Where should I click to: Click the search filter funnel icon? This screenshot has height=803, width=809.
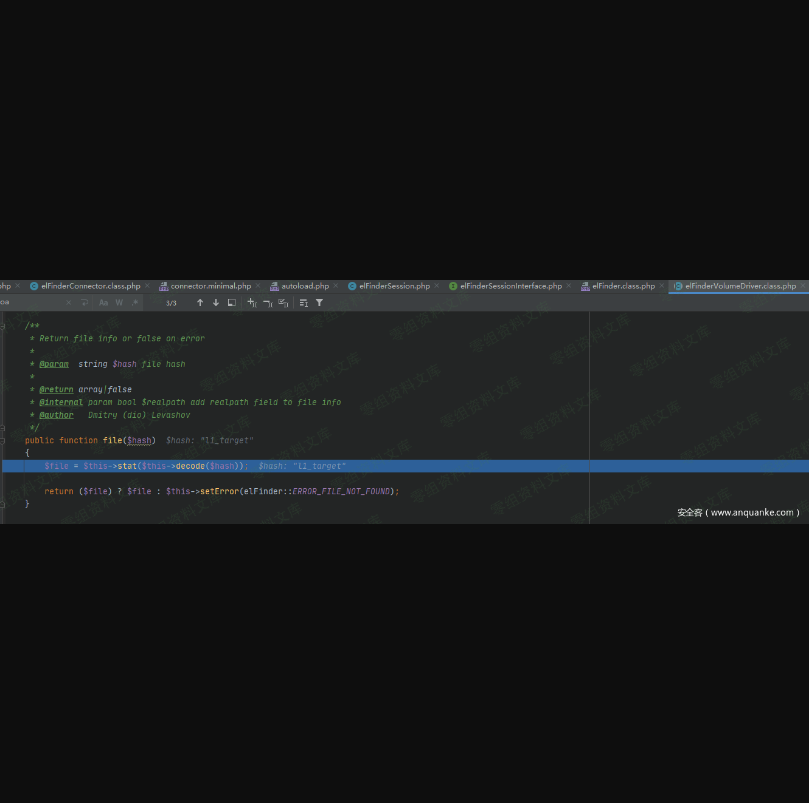tap(320, 303)
